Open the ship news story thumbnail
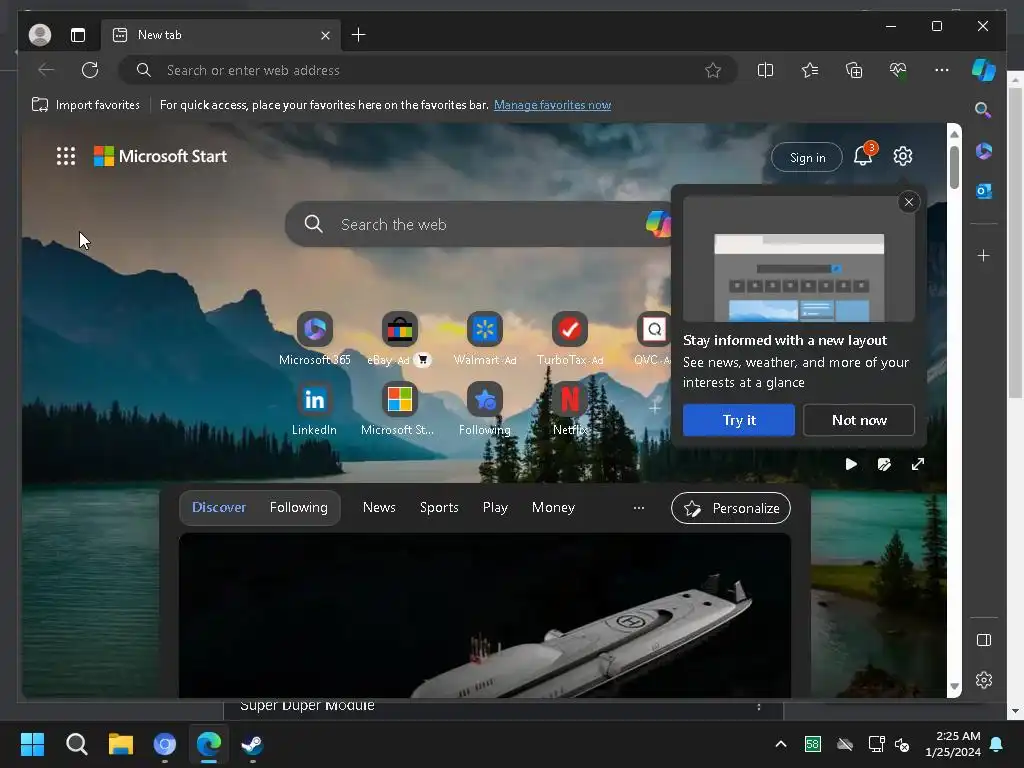 (x=485, y=615)
